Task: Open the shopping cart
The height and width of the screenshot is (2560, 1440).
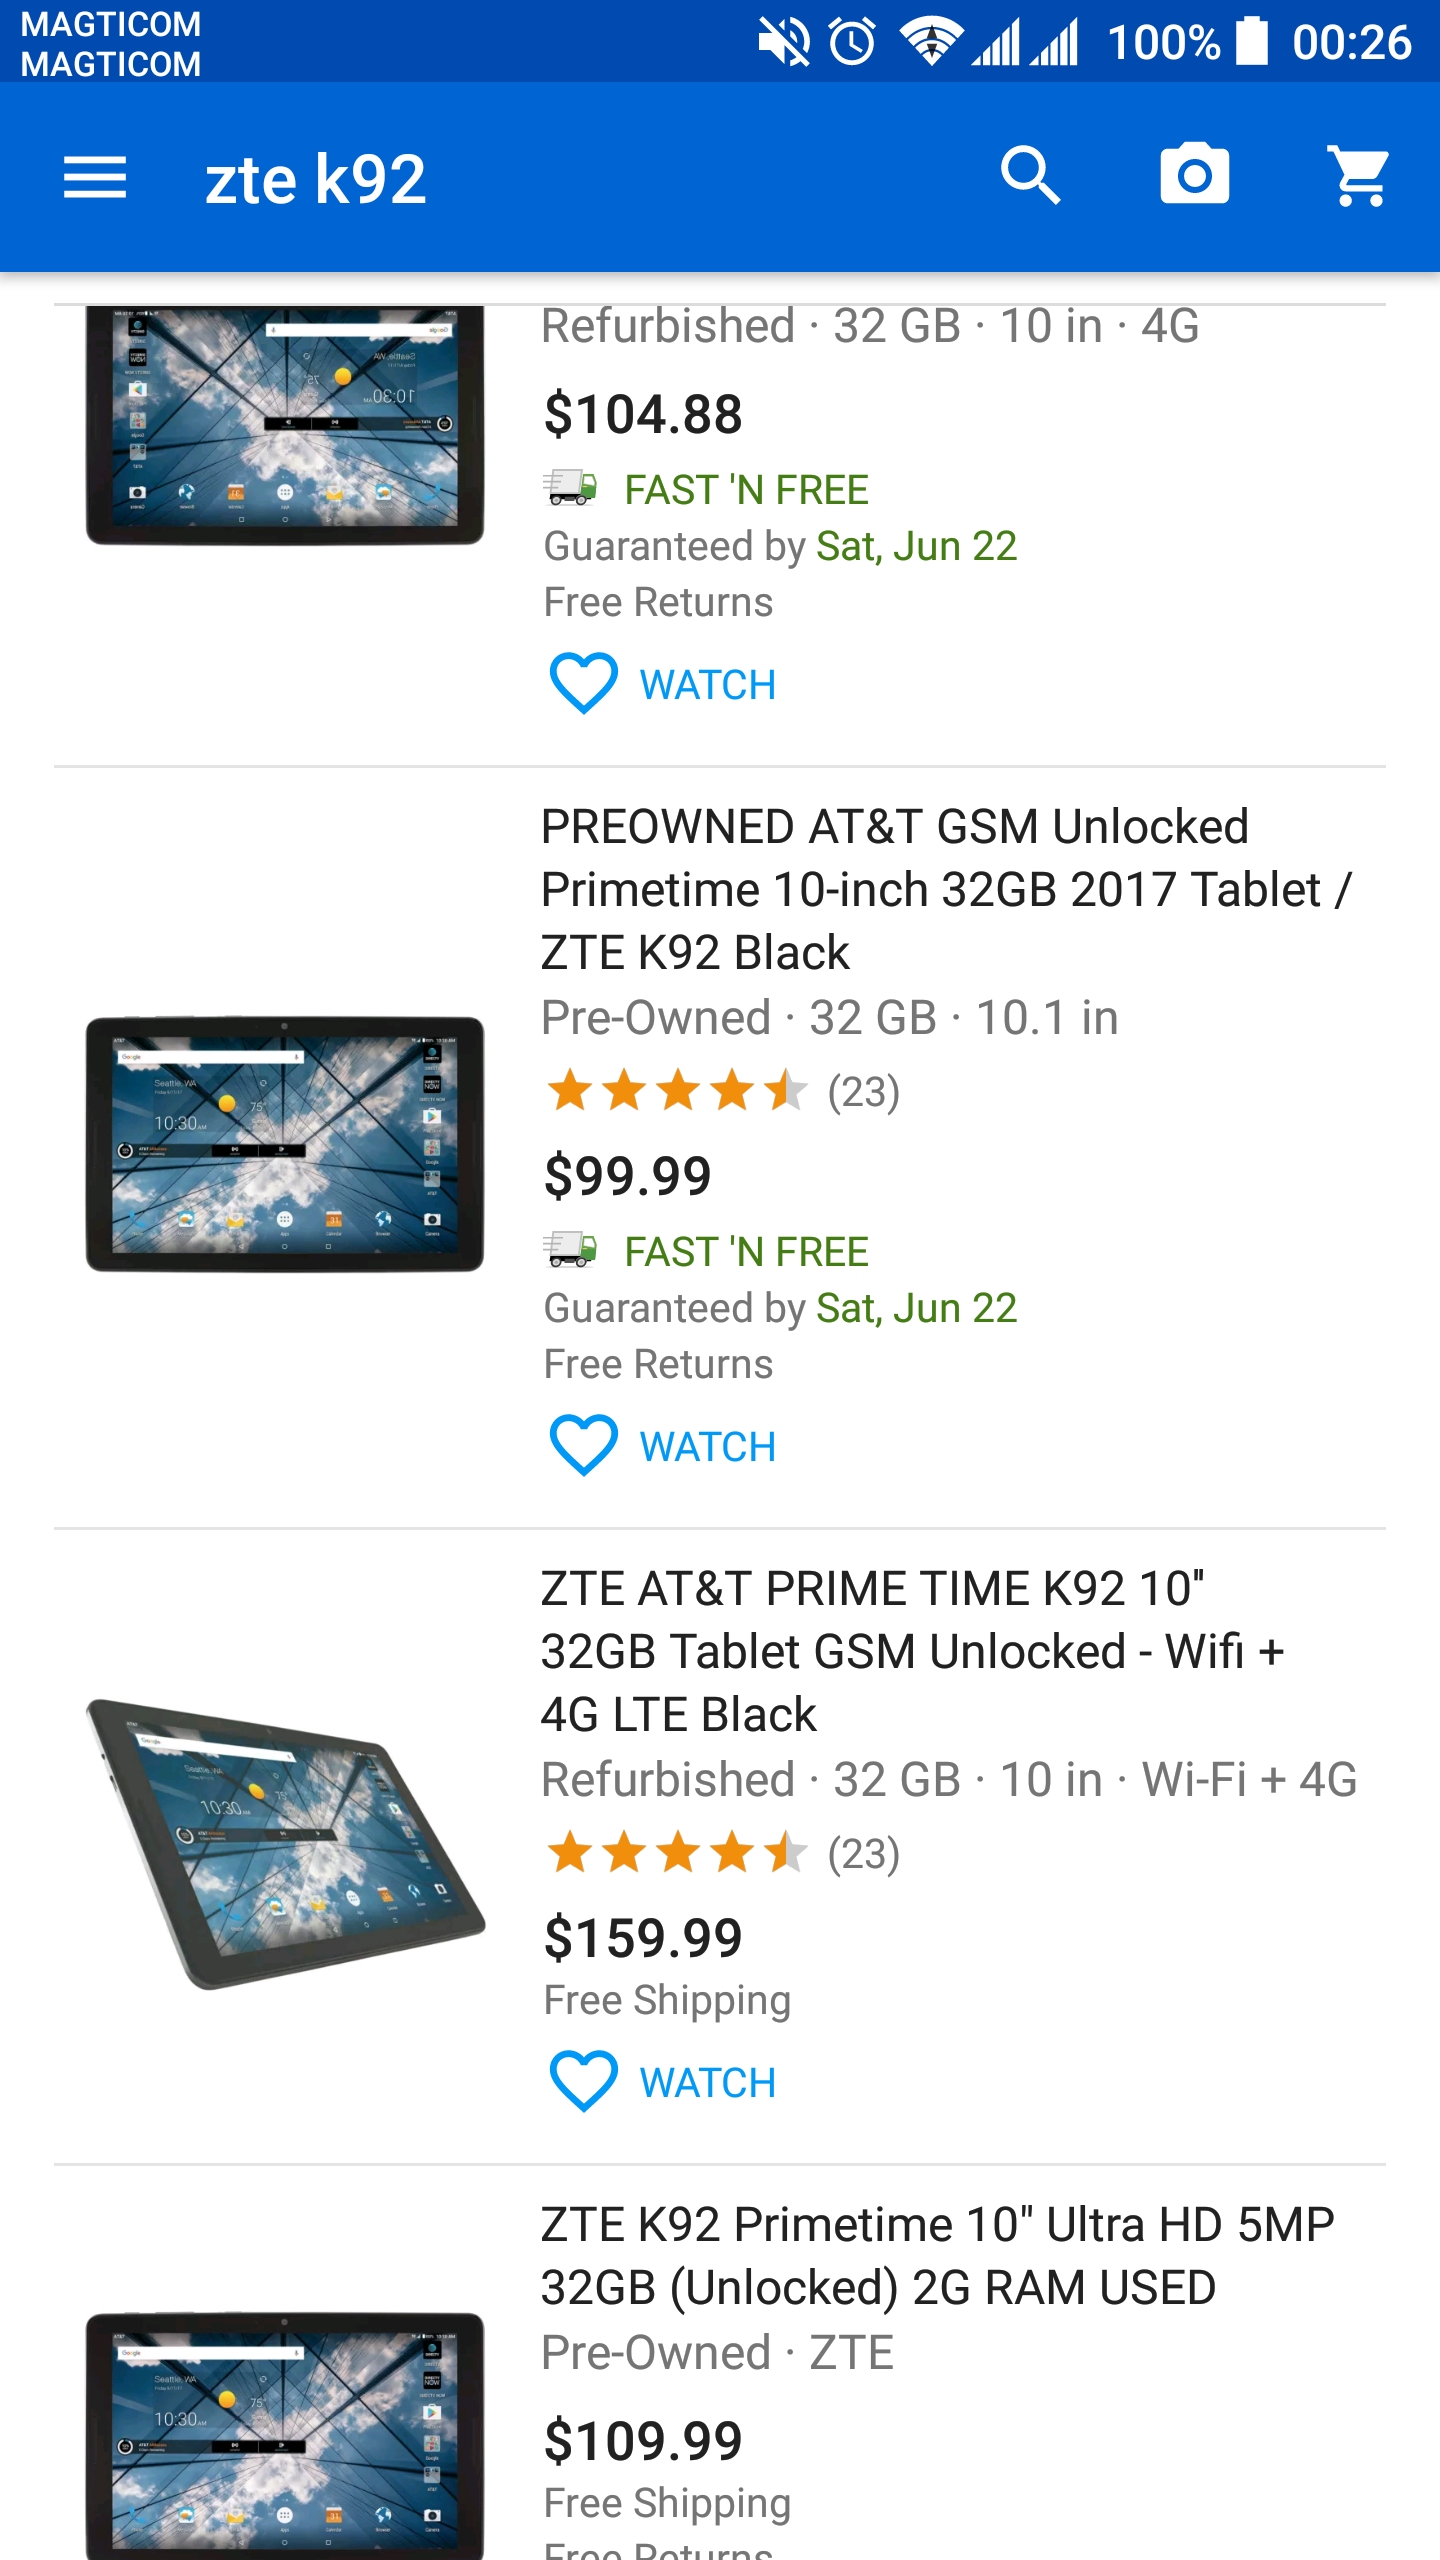Action: pos(1358,176)
